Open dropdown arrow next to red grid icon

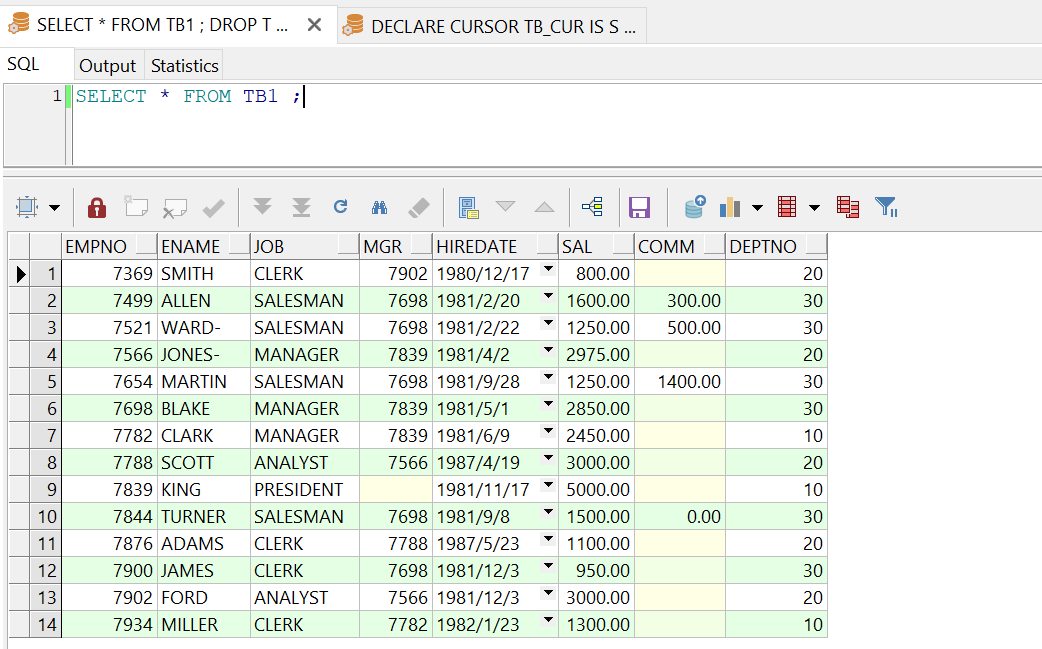click(x=814, y=208)
